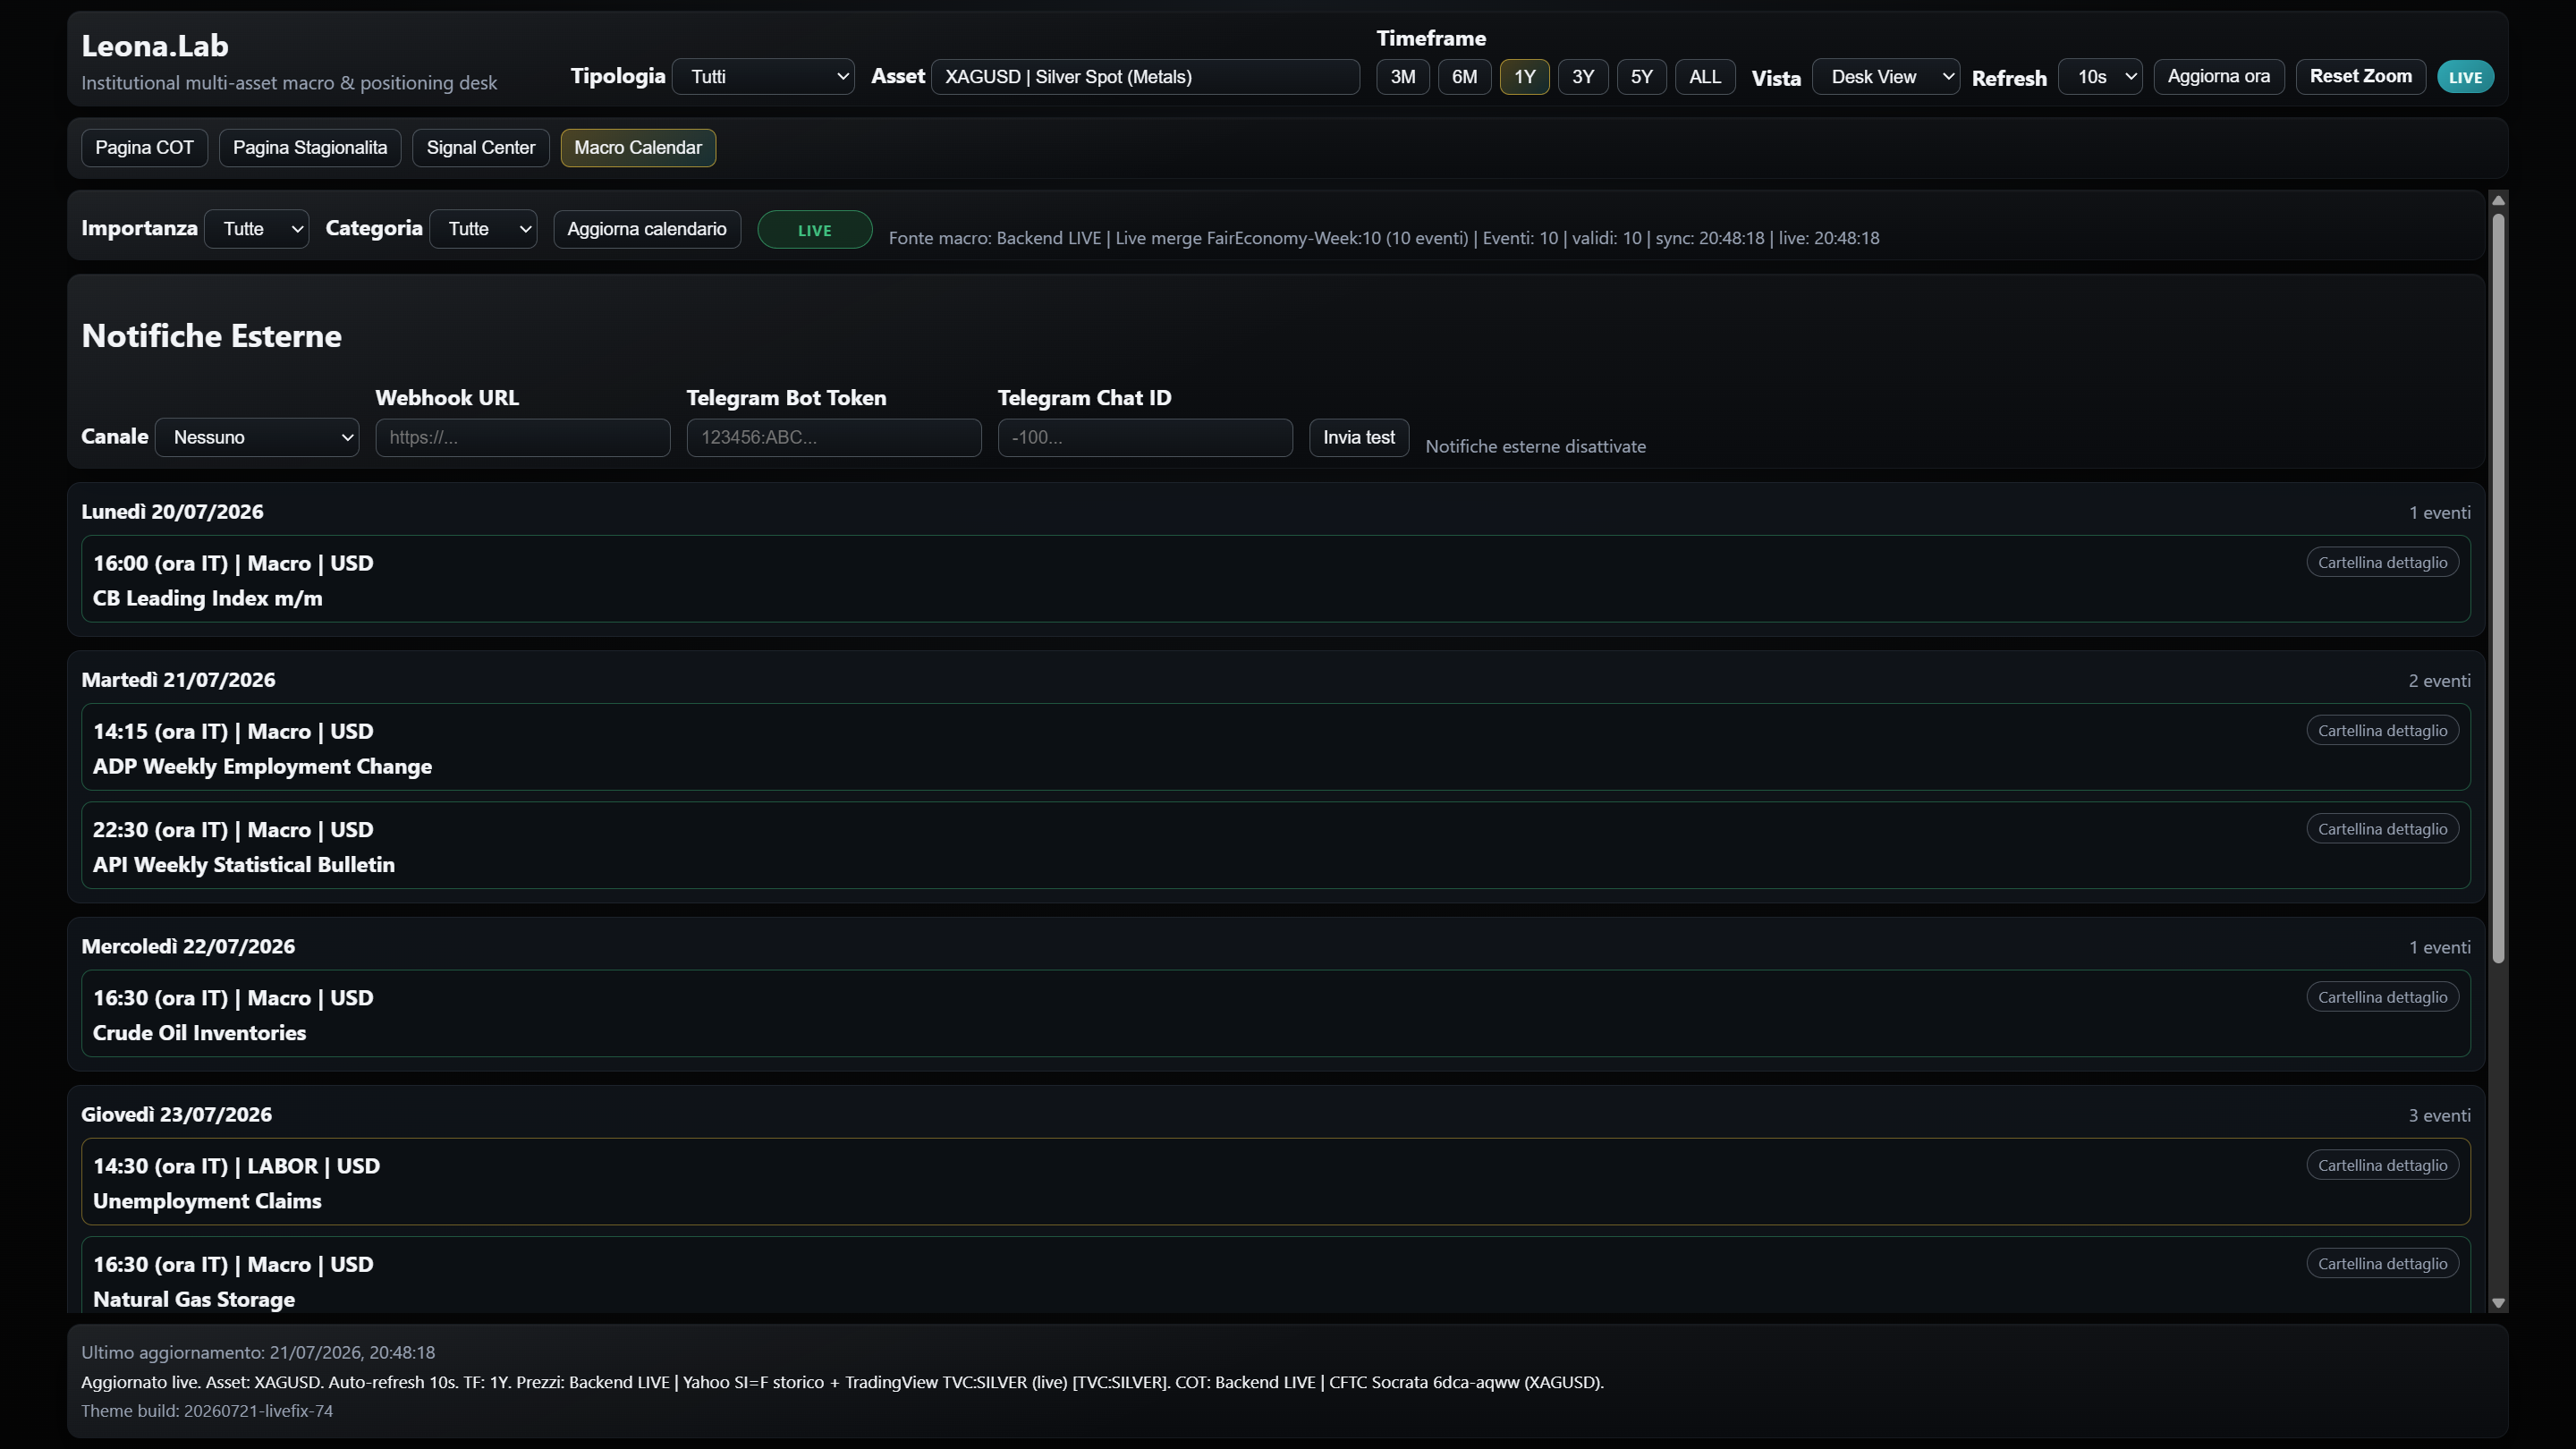Focus the Webhook URL input field

pyautogui.click(x=522, y=437)
